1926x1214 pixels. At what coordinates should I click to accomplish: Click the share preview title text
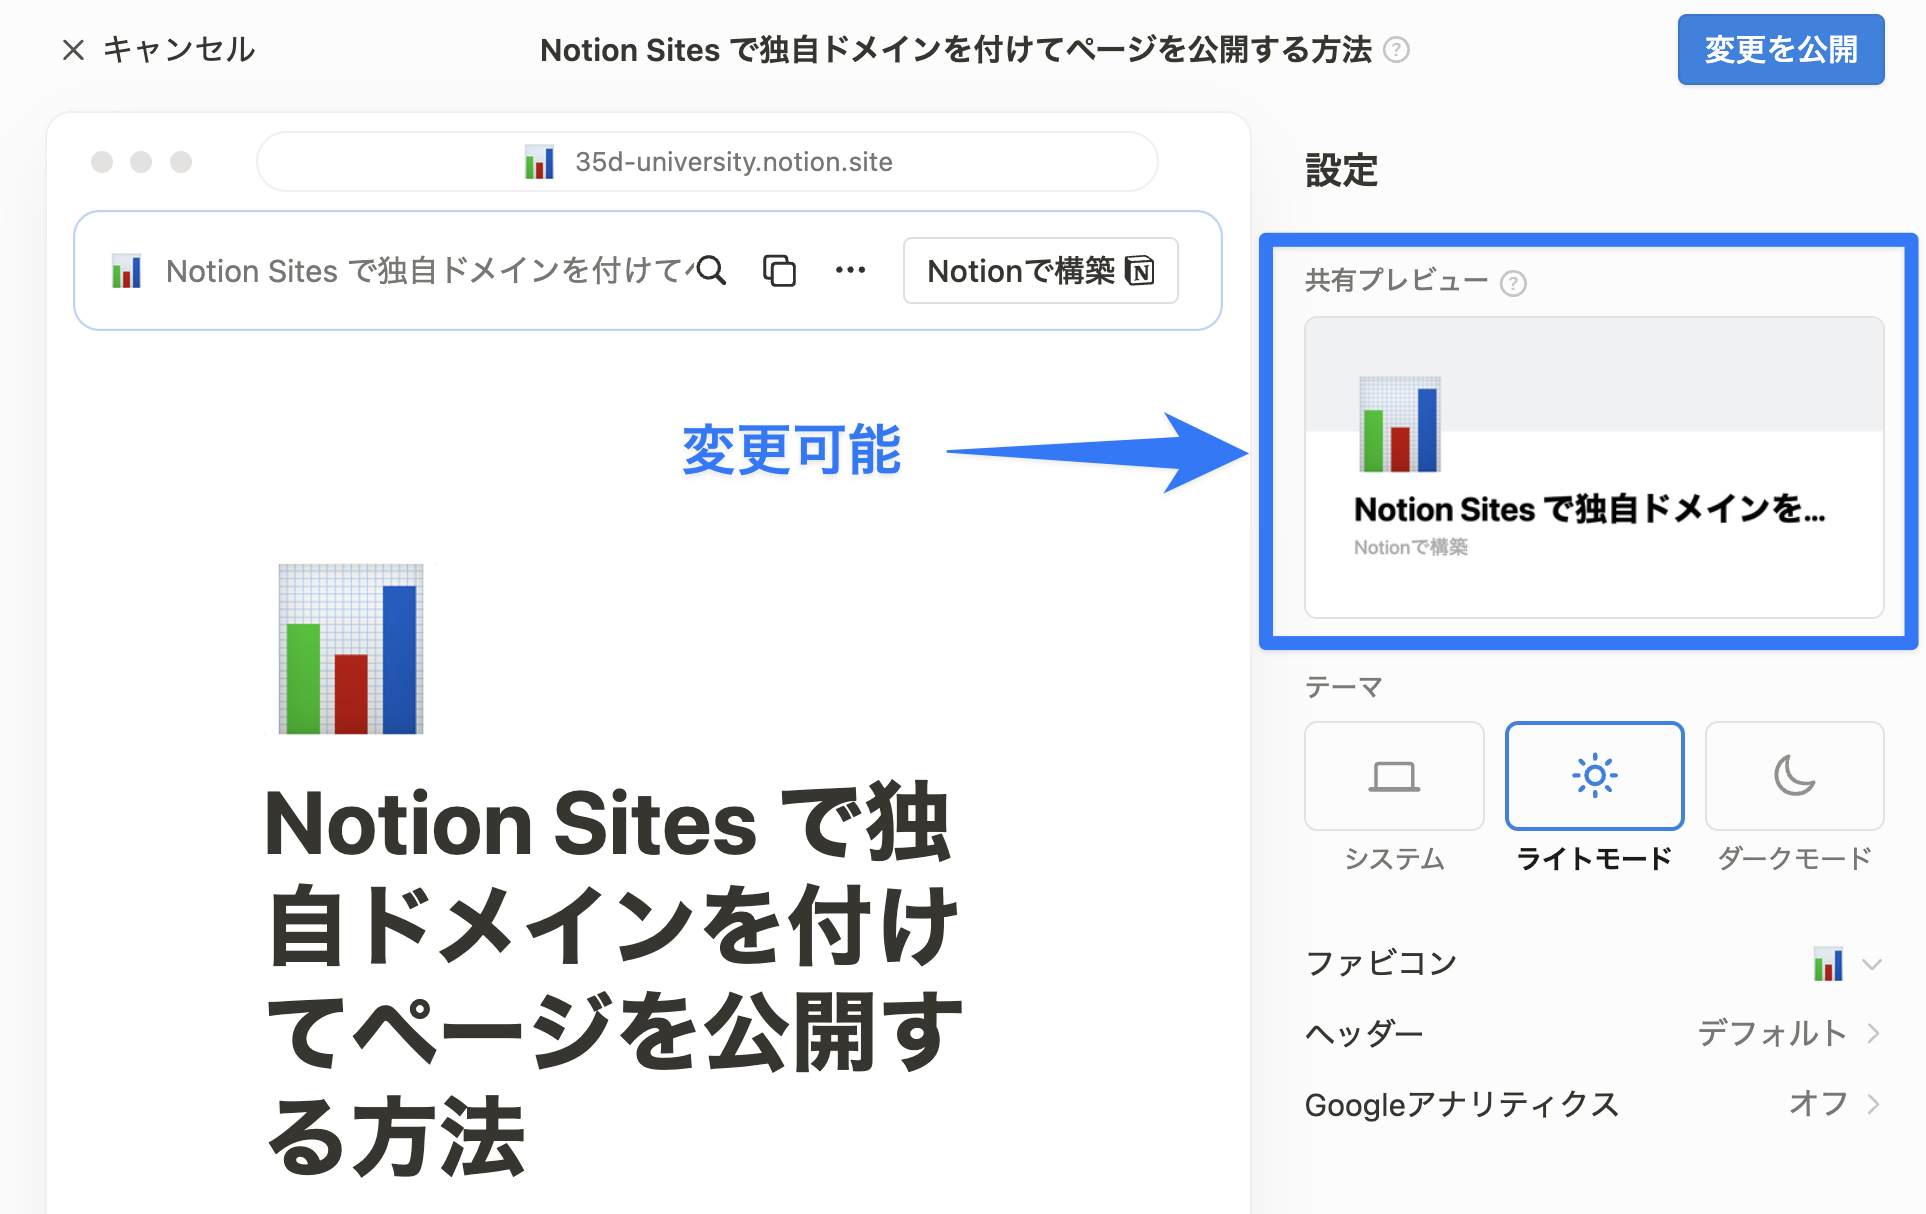click(1590, 509)
